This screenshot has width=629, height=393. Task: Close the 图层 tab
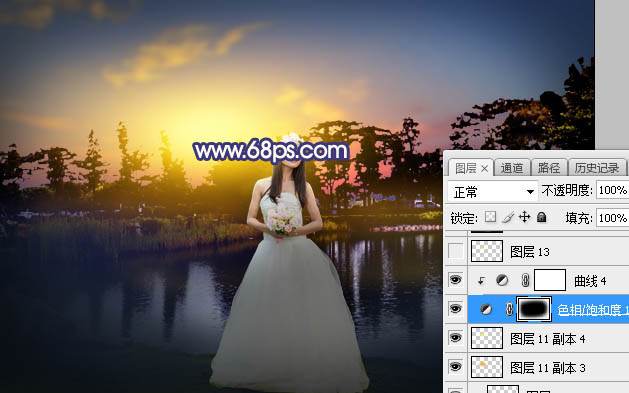(485, 169)
